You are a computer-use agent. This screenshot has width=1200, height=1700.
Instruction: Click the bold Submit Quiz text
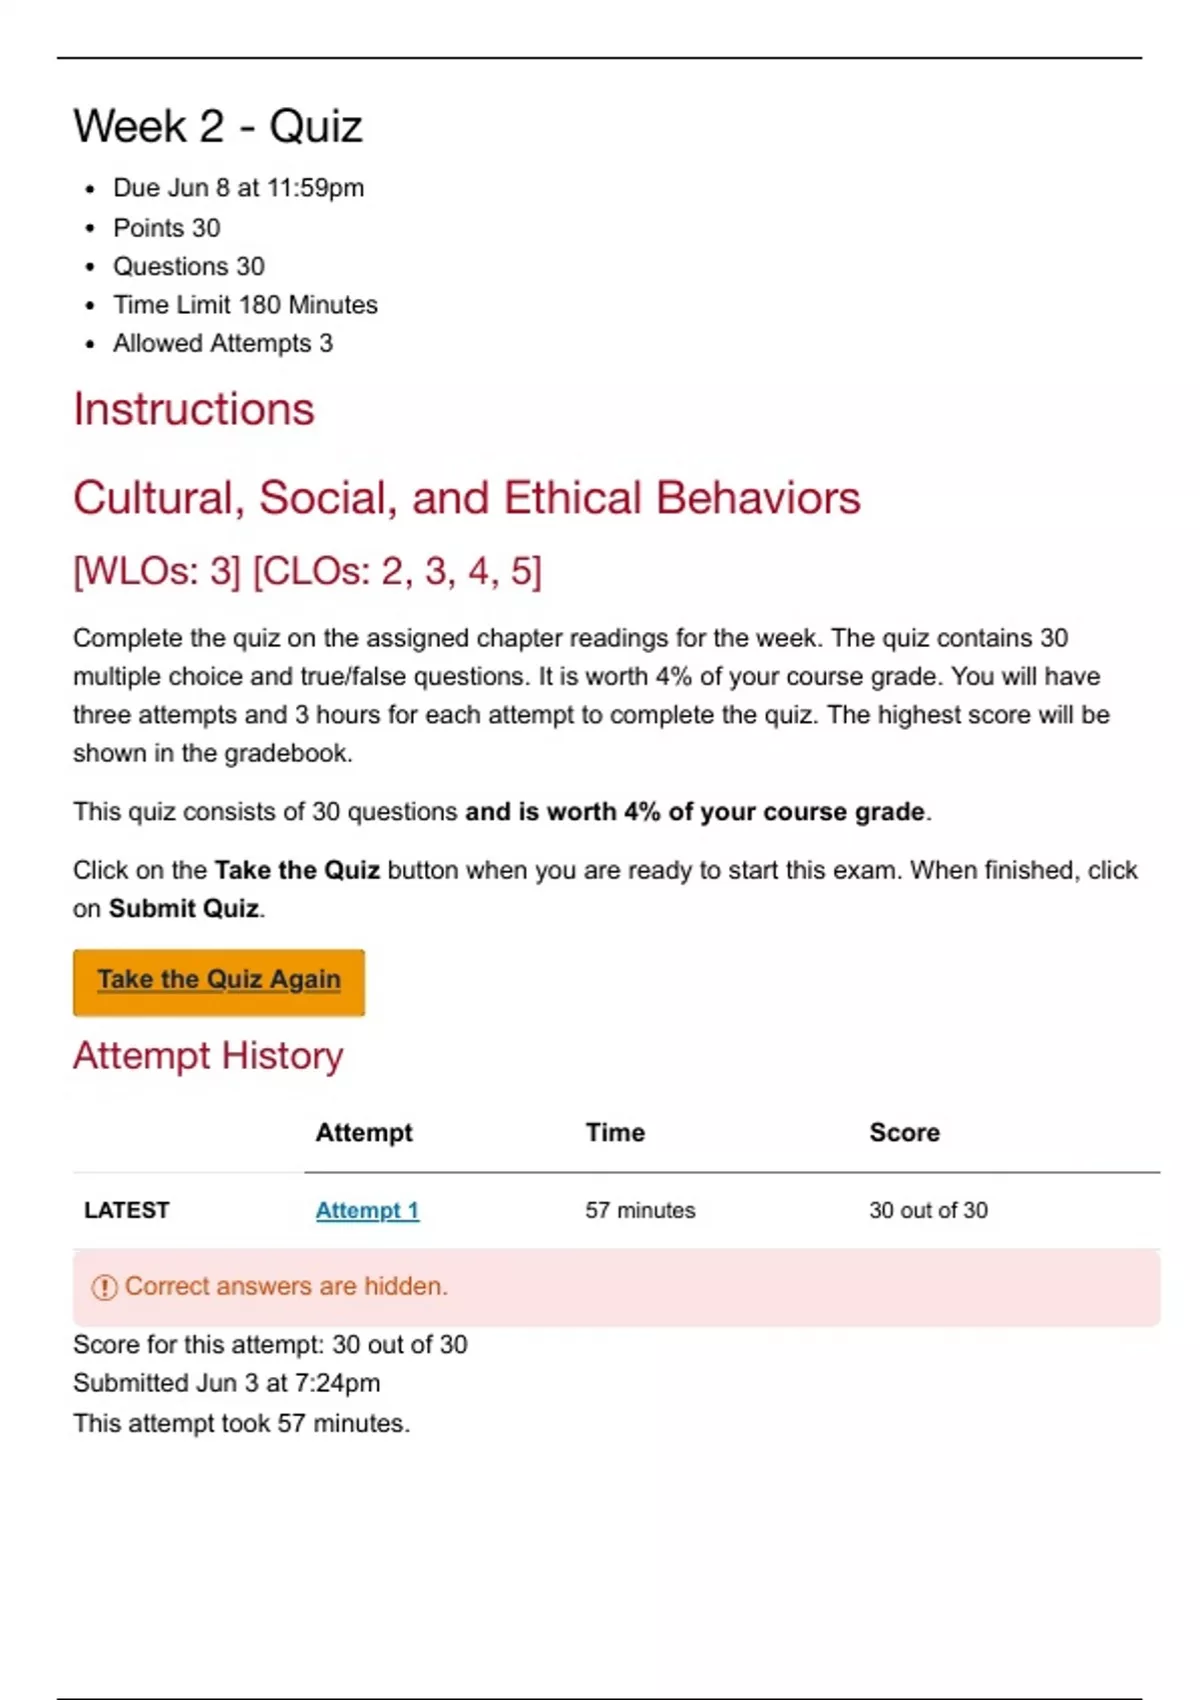[184, 909]
